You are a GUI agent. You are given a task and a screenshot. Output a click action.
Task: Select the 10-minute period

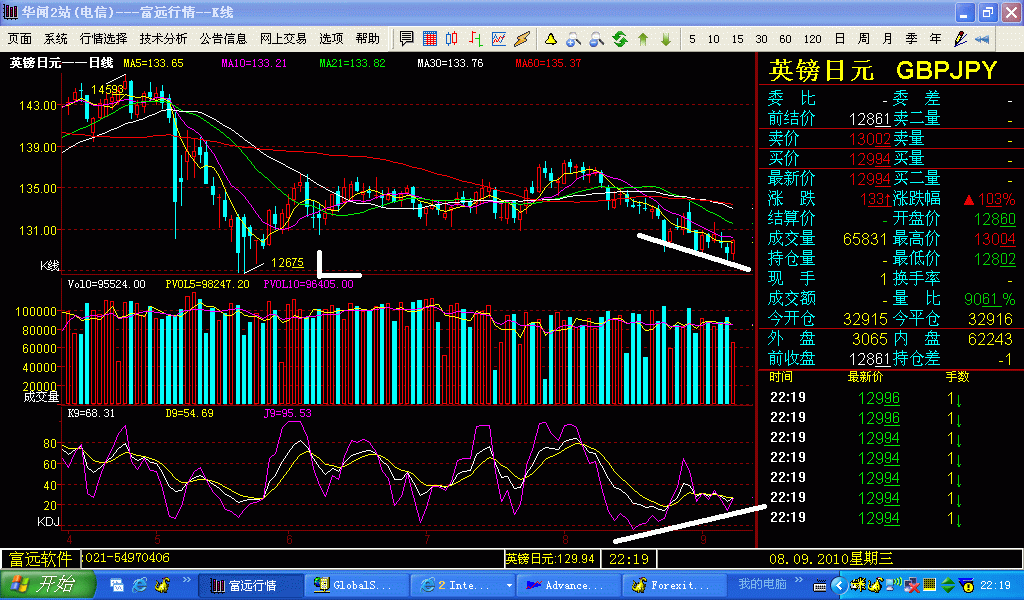point(714,39)
